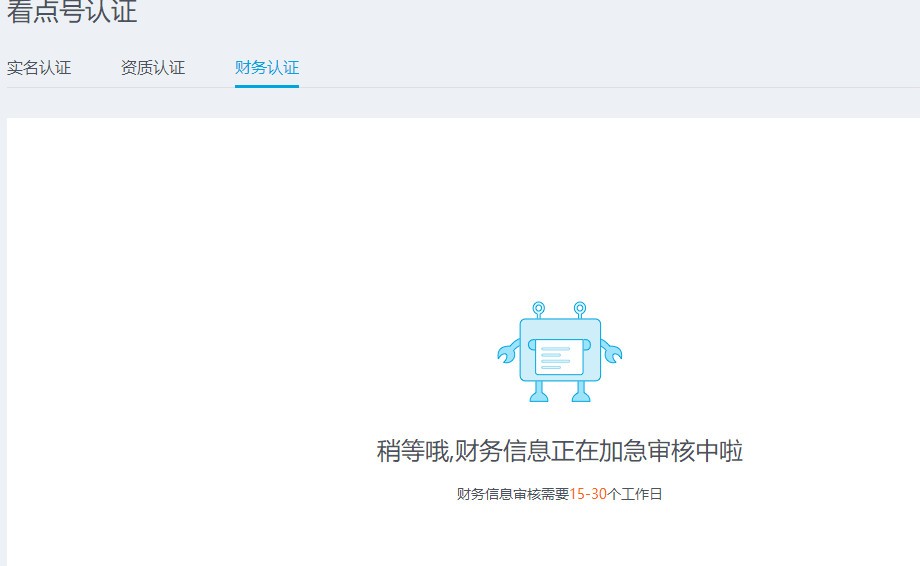920x566 pixels.
Task: Click the blue robot review illustration
Action: pyautogui.click(x=560, y=352)
